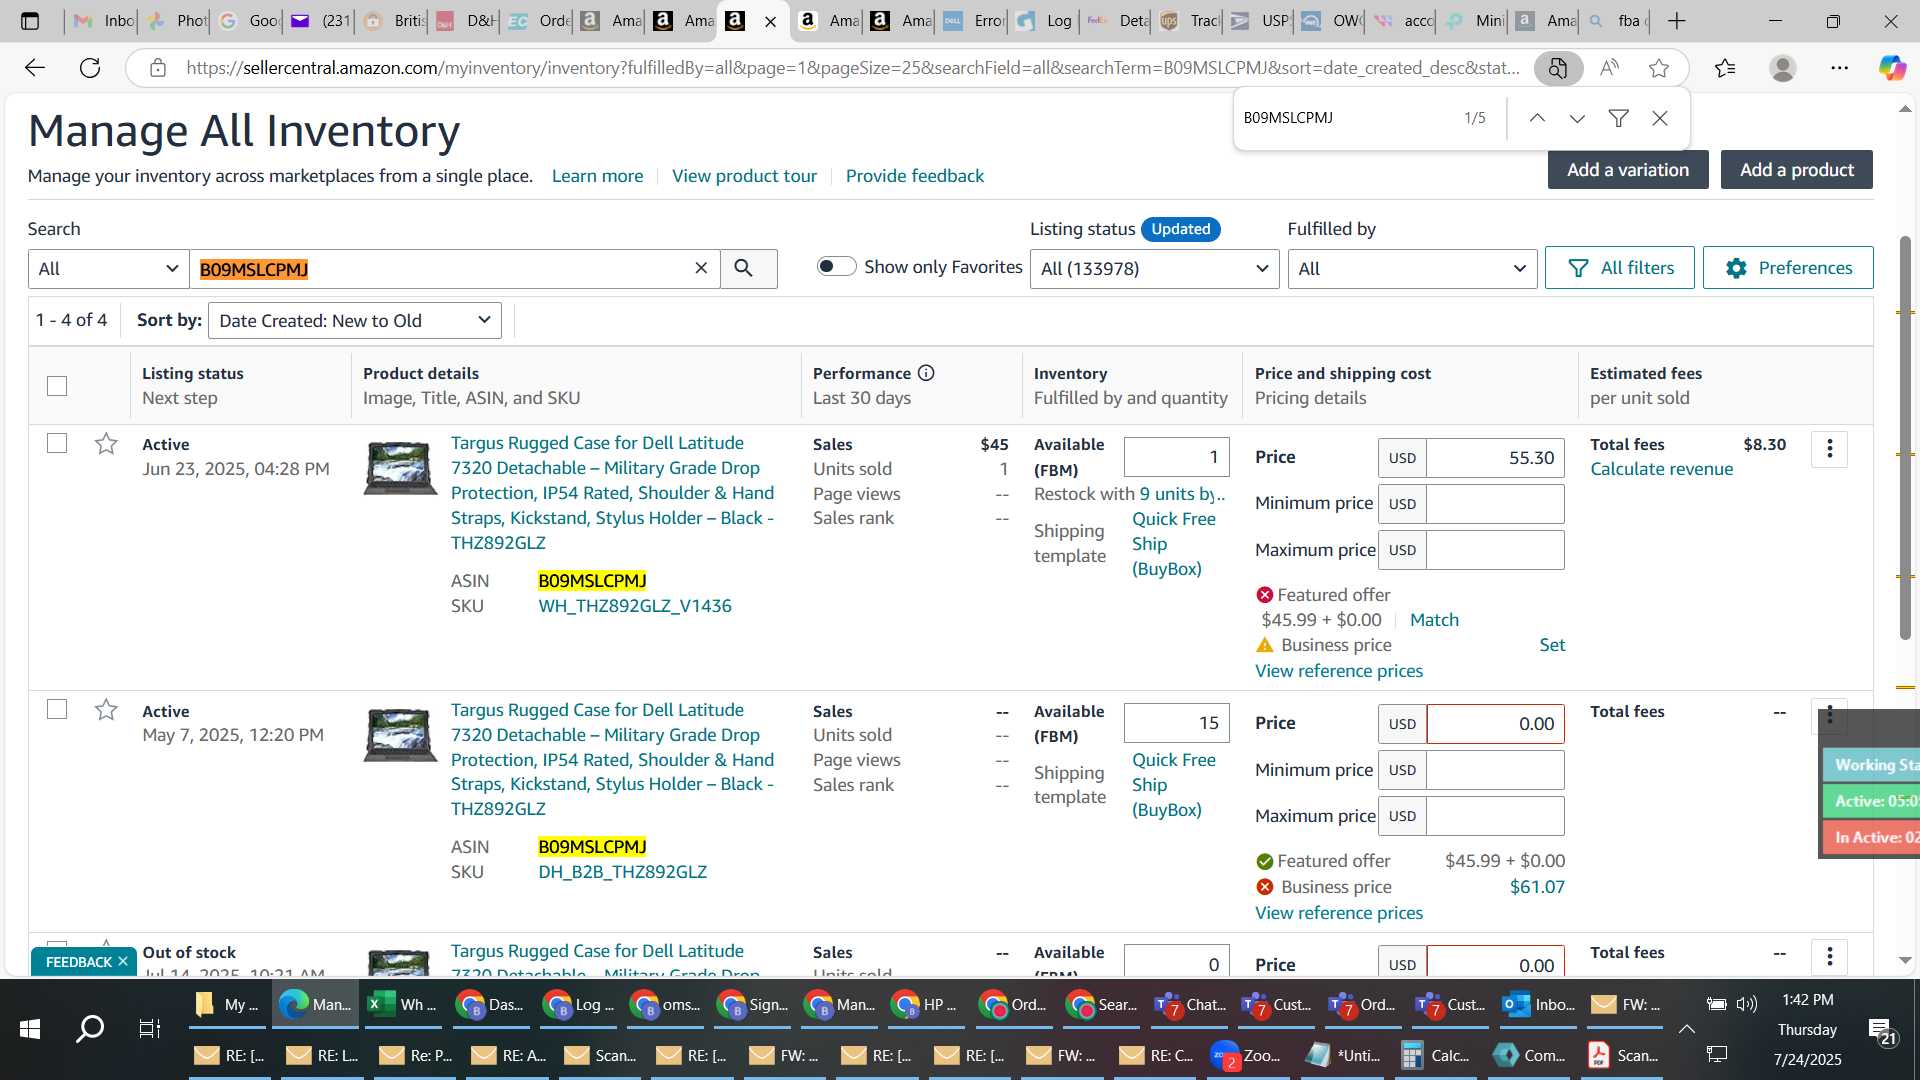Switch to the Tracking browser tab
The height and width of the screenshot is (1080, 1920).
tap(1188, 21)
